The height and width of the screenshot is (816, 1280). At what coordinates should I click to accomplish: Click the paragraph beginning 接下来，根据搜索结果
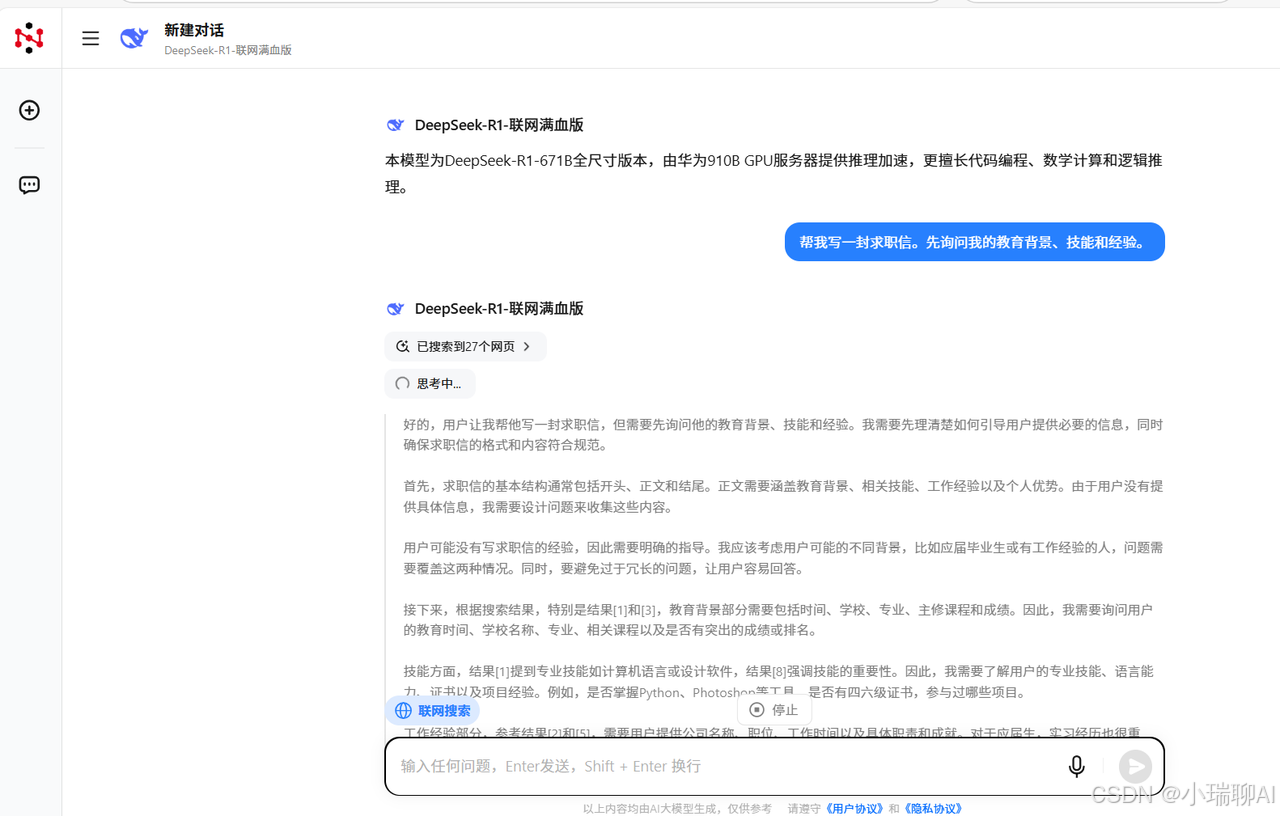[x=778, y=620]
